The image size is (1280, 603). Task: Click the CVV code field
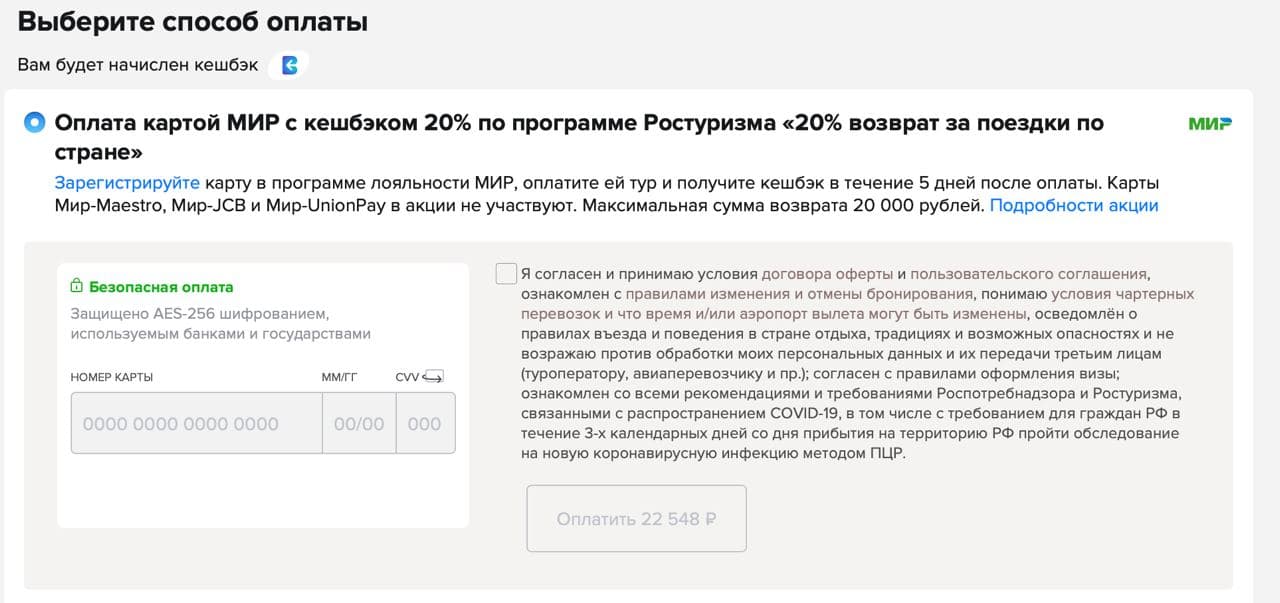425,423
